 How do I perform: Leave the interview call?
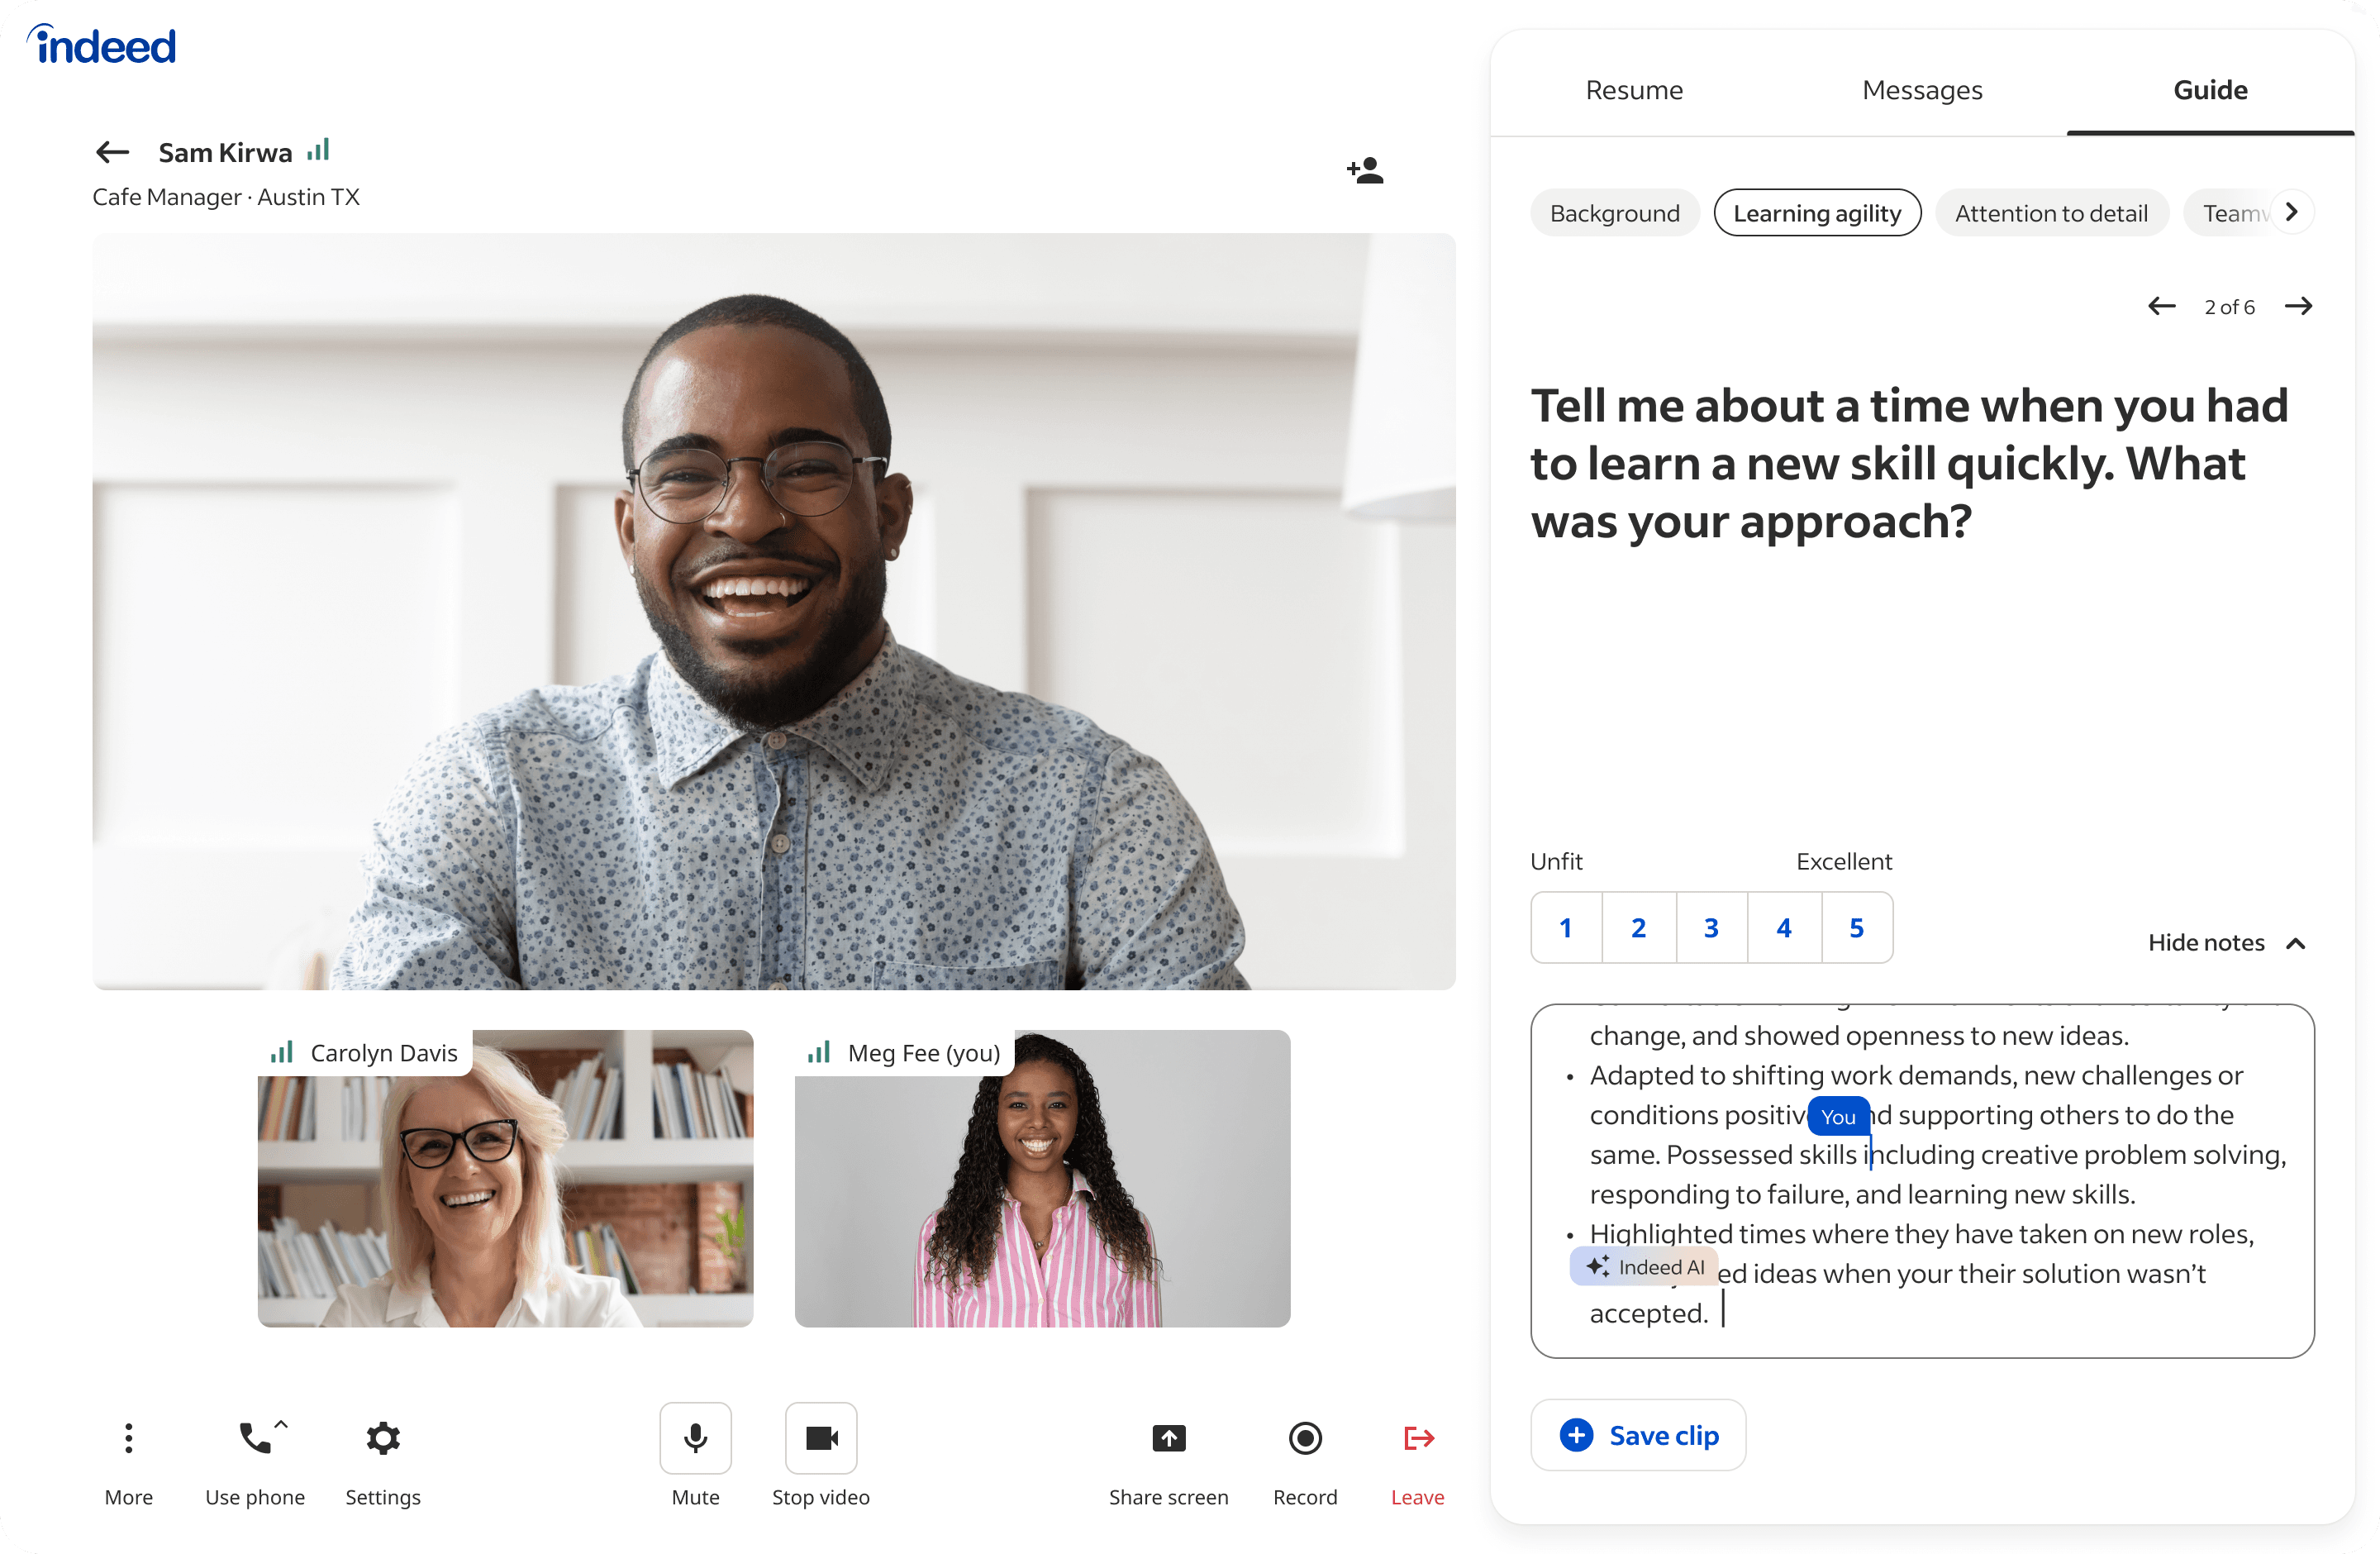1418,1438
